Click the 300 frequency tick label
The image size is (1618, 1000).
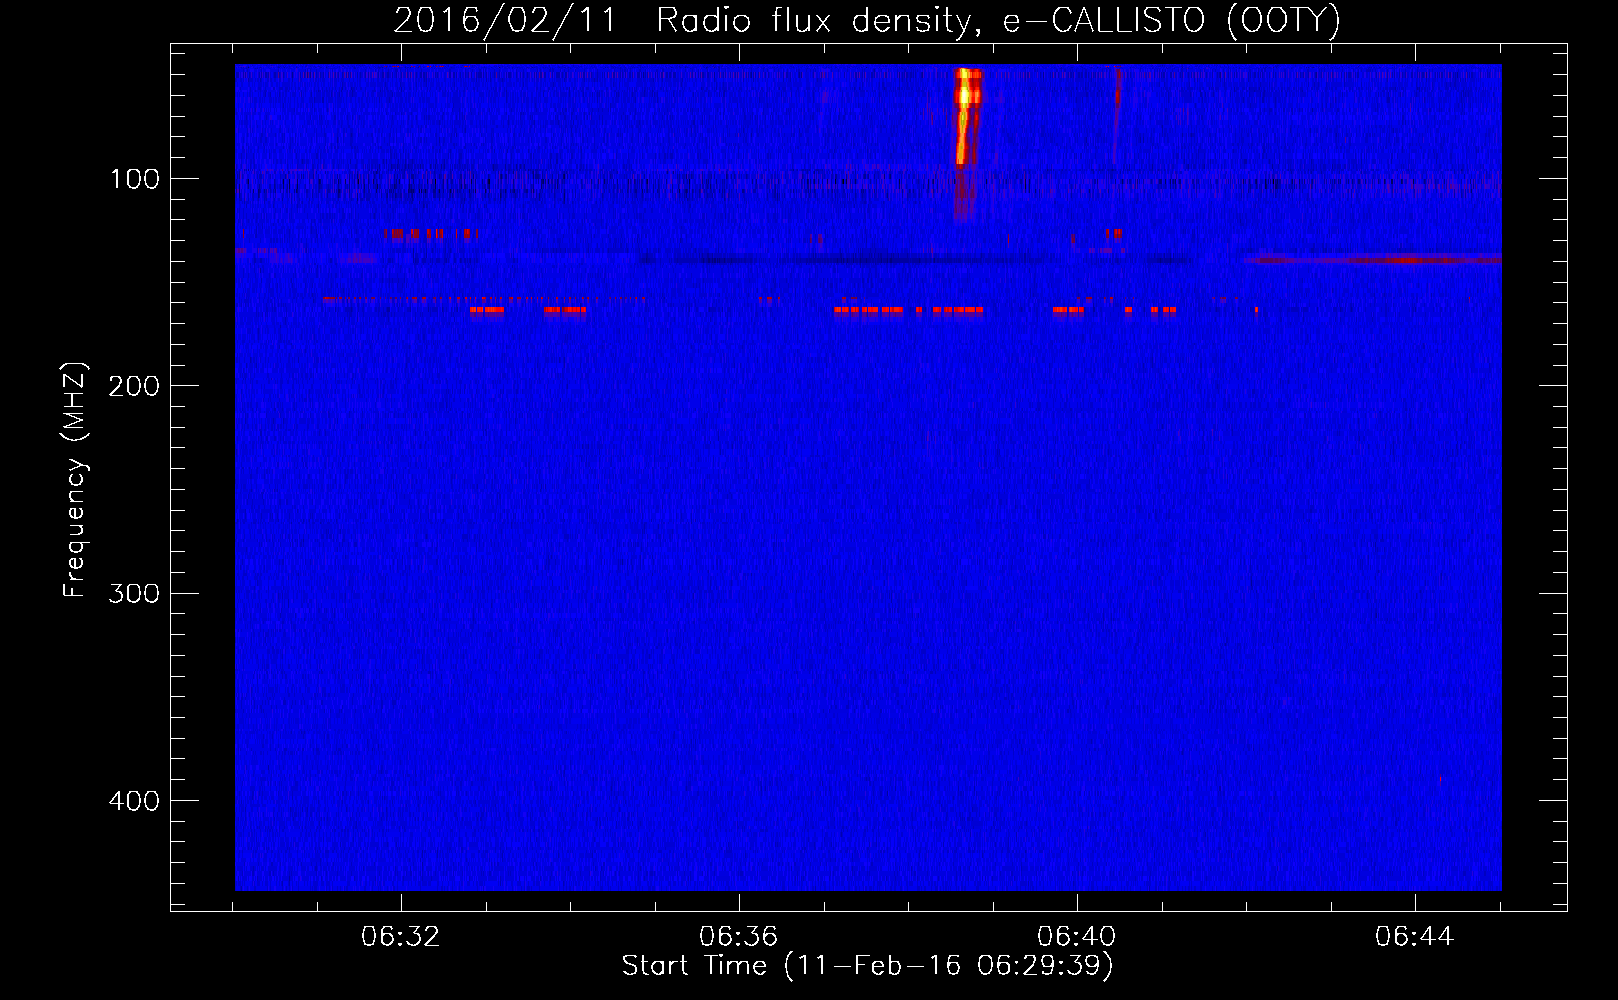pyautogui.click(x=134, y=593)
